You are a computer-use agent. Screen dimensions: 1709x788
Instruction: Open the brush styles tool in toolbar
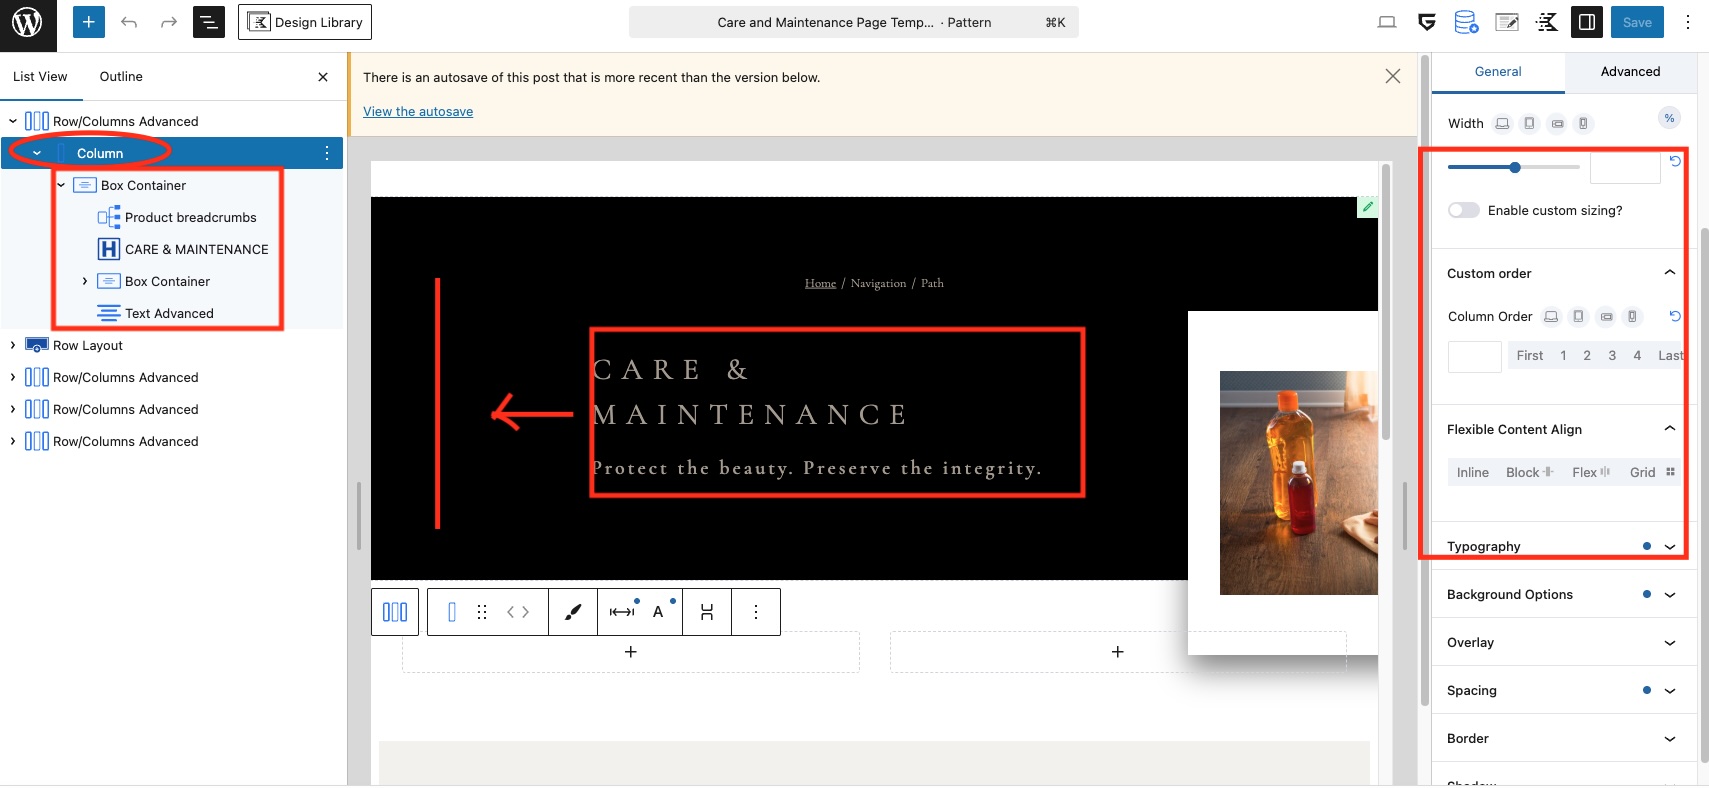(573, 612)
